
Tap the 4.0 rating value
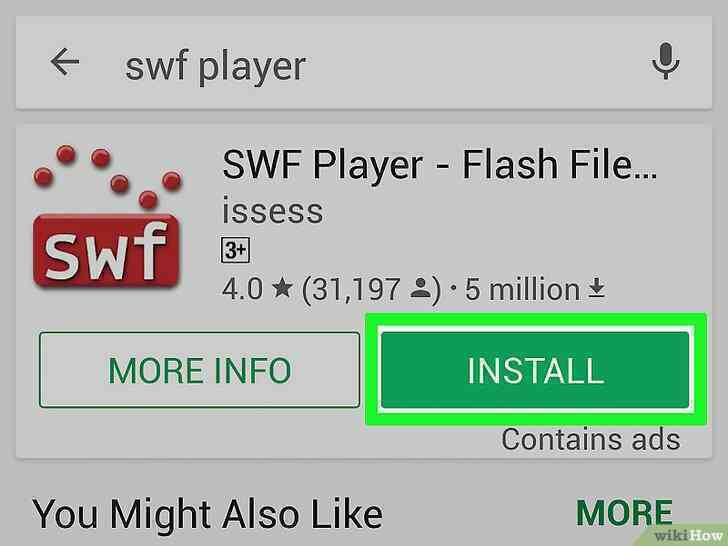pyautogui.click(x=242, y=289)
